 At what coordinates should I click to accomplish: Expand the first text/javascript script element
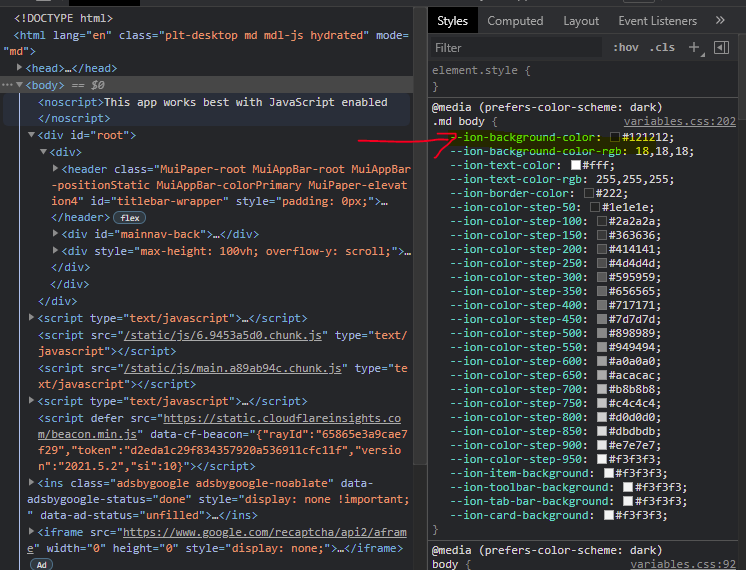pos(31,317)
